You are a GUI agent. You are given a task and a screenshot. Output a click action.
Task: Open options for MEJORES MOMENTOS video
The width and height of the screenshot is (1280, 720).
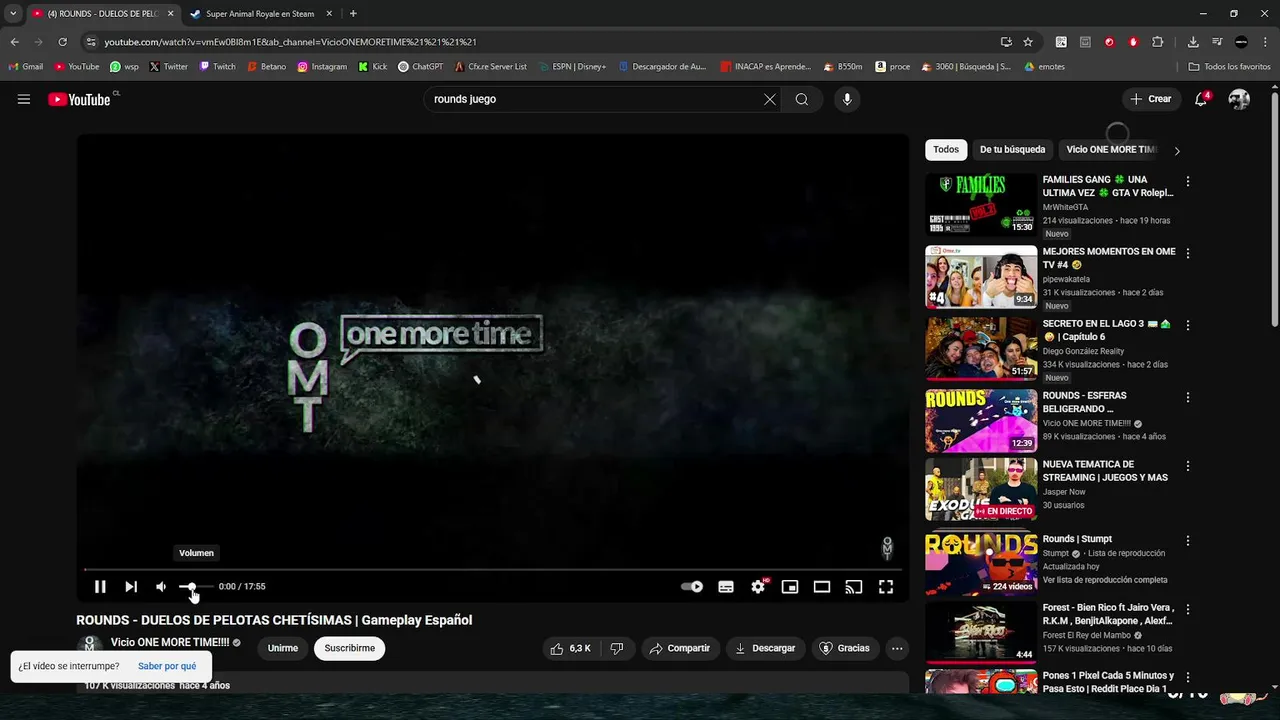click(1188, 254)
